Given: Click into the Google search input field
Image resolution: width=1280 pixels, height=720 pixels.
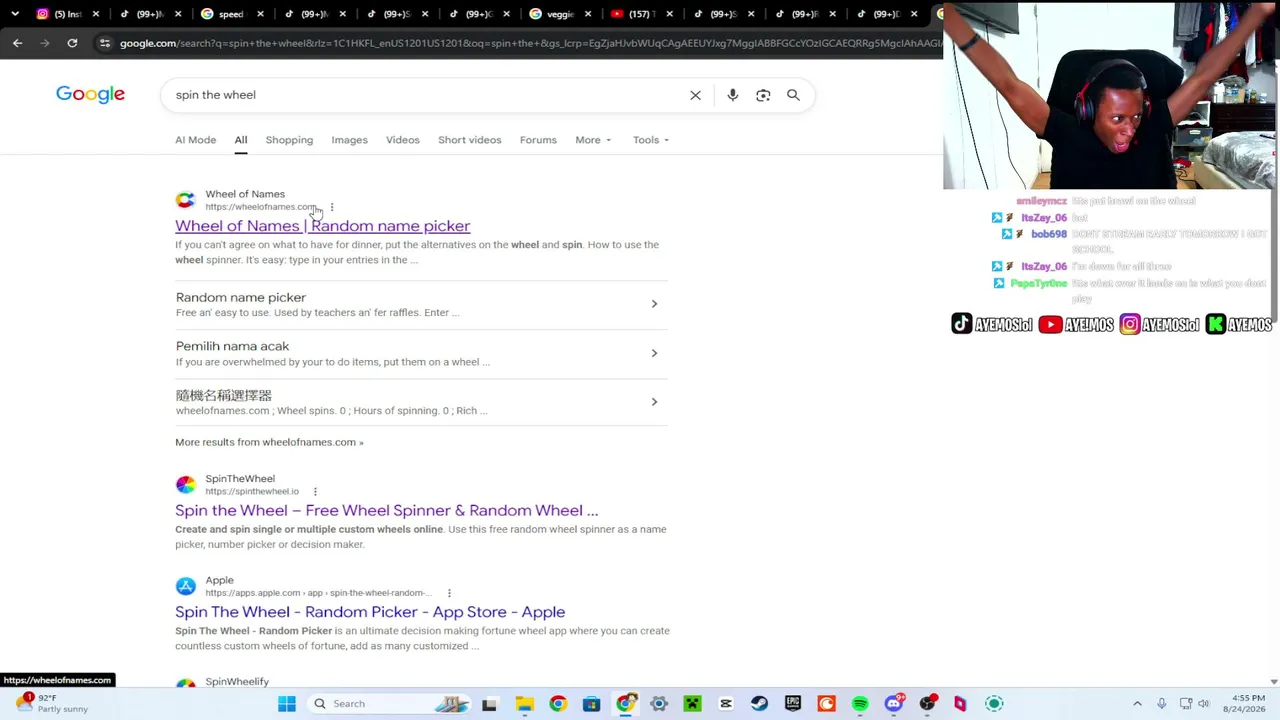Looking at the screenshot, I should point(425,95).
